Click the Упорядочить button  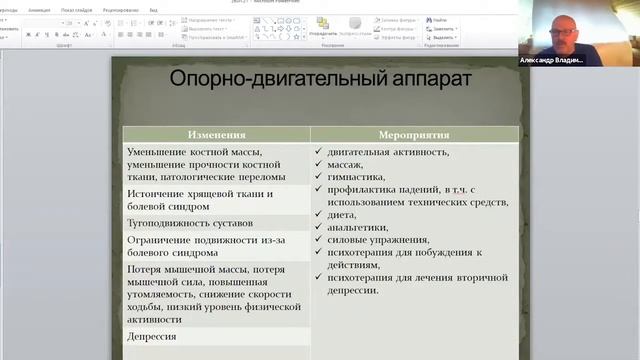(x=323, y=27)
